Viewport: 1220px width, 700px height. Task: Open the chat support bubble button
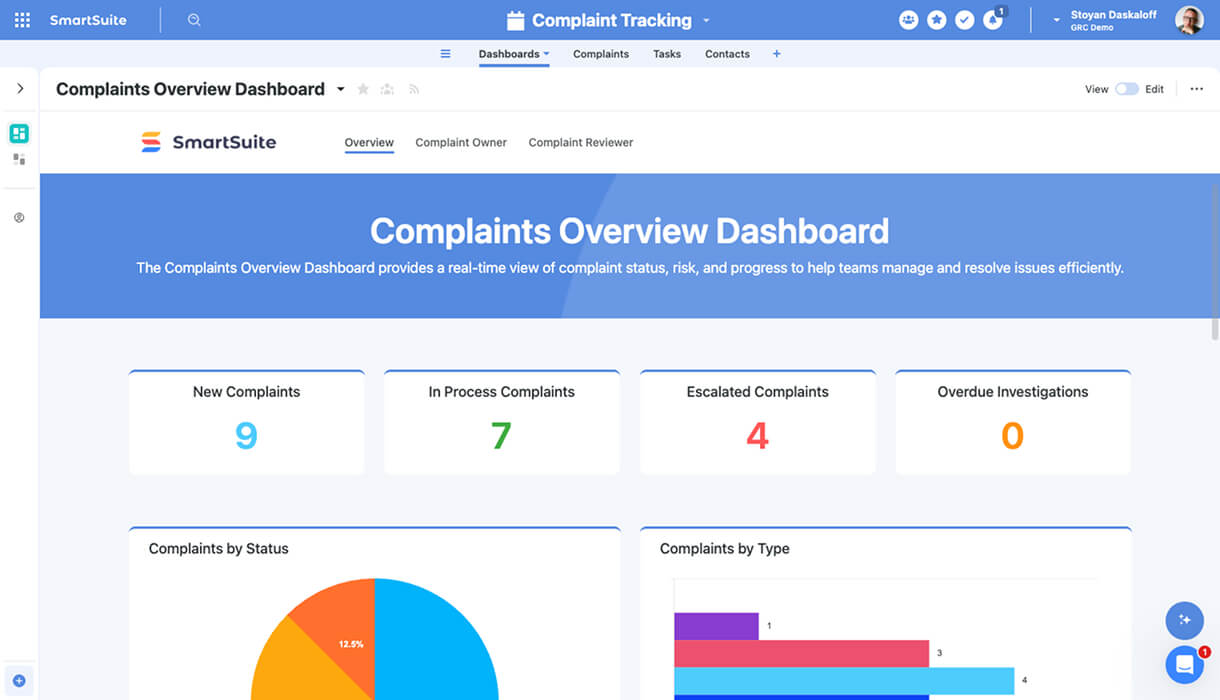1185,664
